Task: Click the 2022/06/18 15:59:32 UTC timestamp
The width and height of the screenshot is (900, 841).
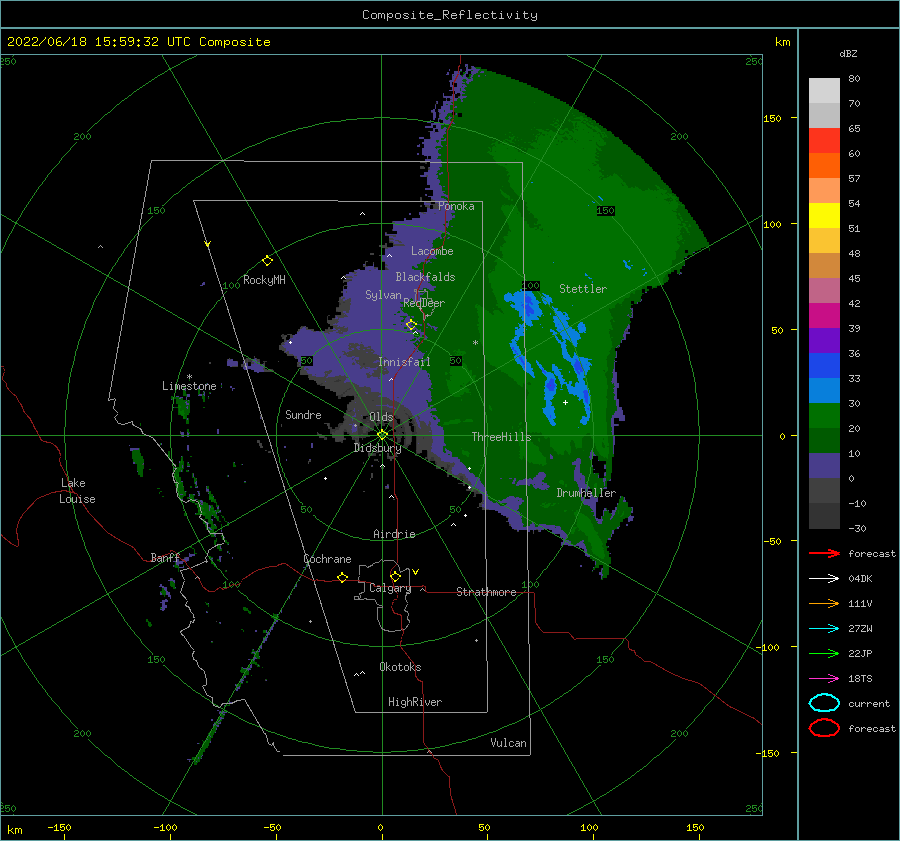Action: [x=138, y=42]
